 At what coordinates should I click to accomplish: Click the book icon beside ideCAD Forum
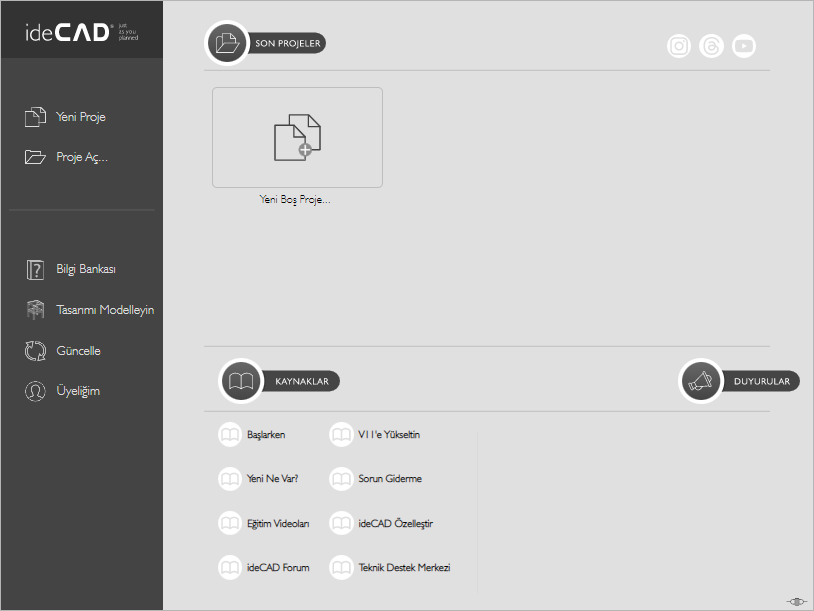point(230,567)
